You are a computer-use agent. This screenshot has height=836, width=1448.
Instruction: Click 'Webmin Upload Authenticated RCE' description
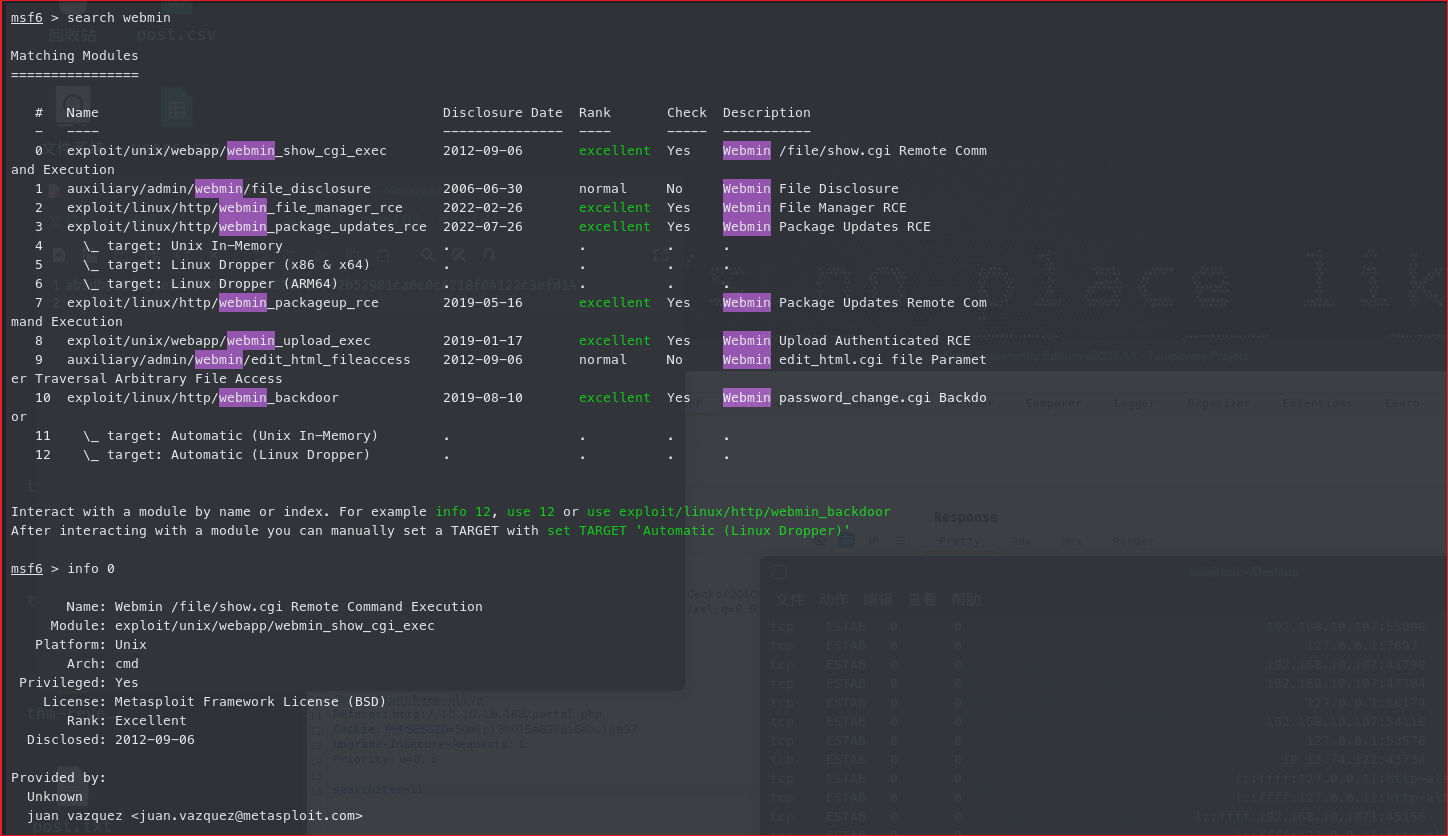click(x=847, y=340)
